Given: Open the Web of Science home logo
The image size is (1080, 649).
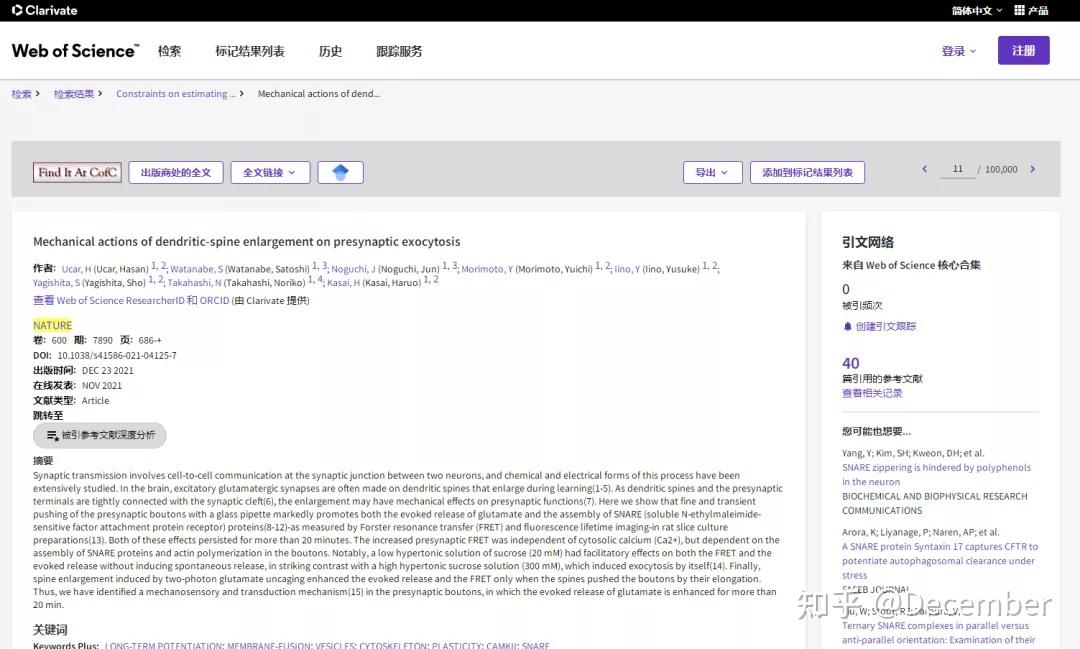Looking at the screenshot, I should (75, 50).
